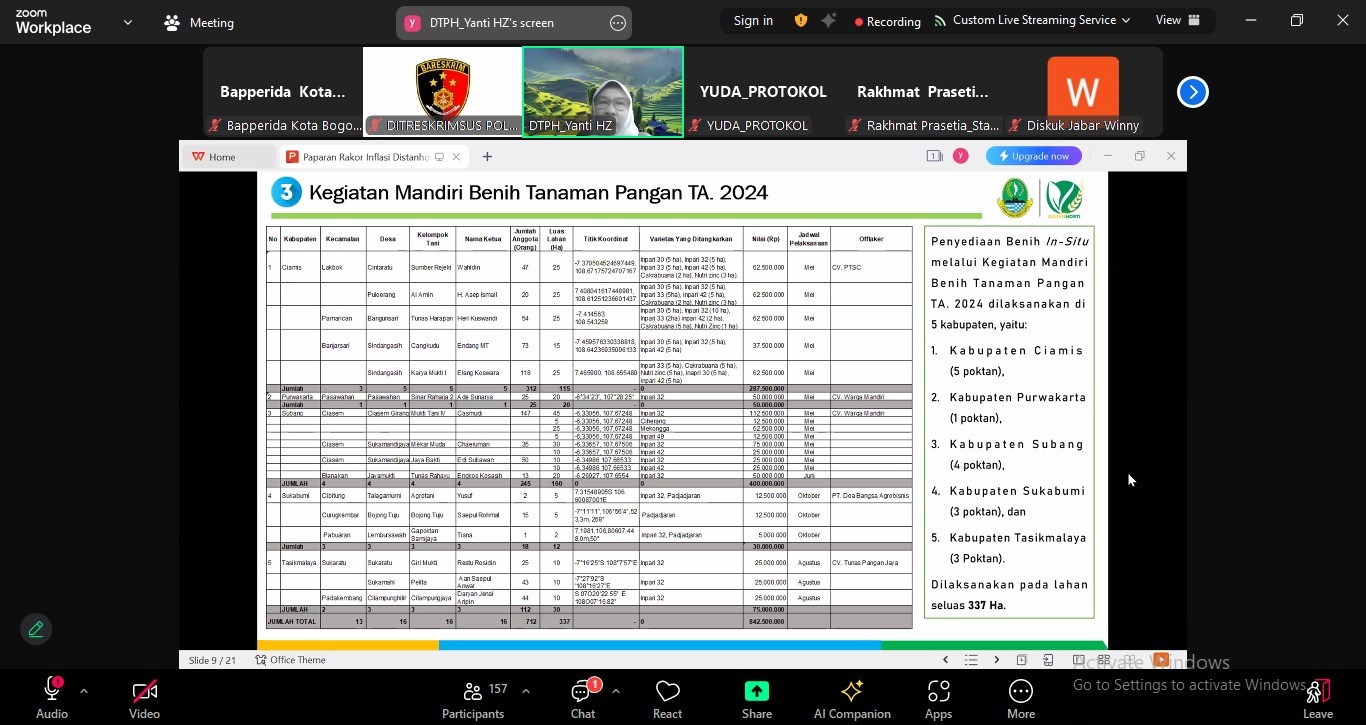Screen dimensions: 1366x725
Task: Click 'Slide 9 / 21' indicator
Action: click(x=211, y=660)
